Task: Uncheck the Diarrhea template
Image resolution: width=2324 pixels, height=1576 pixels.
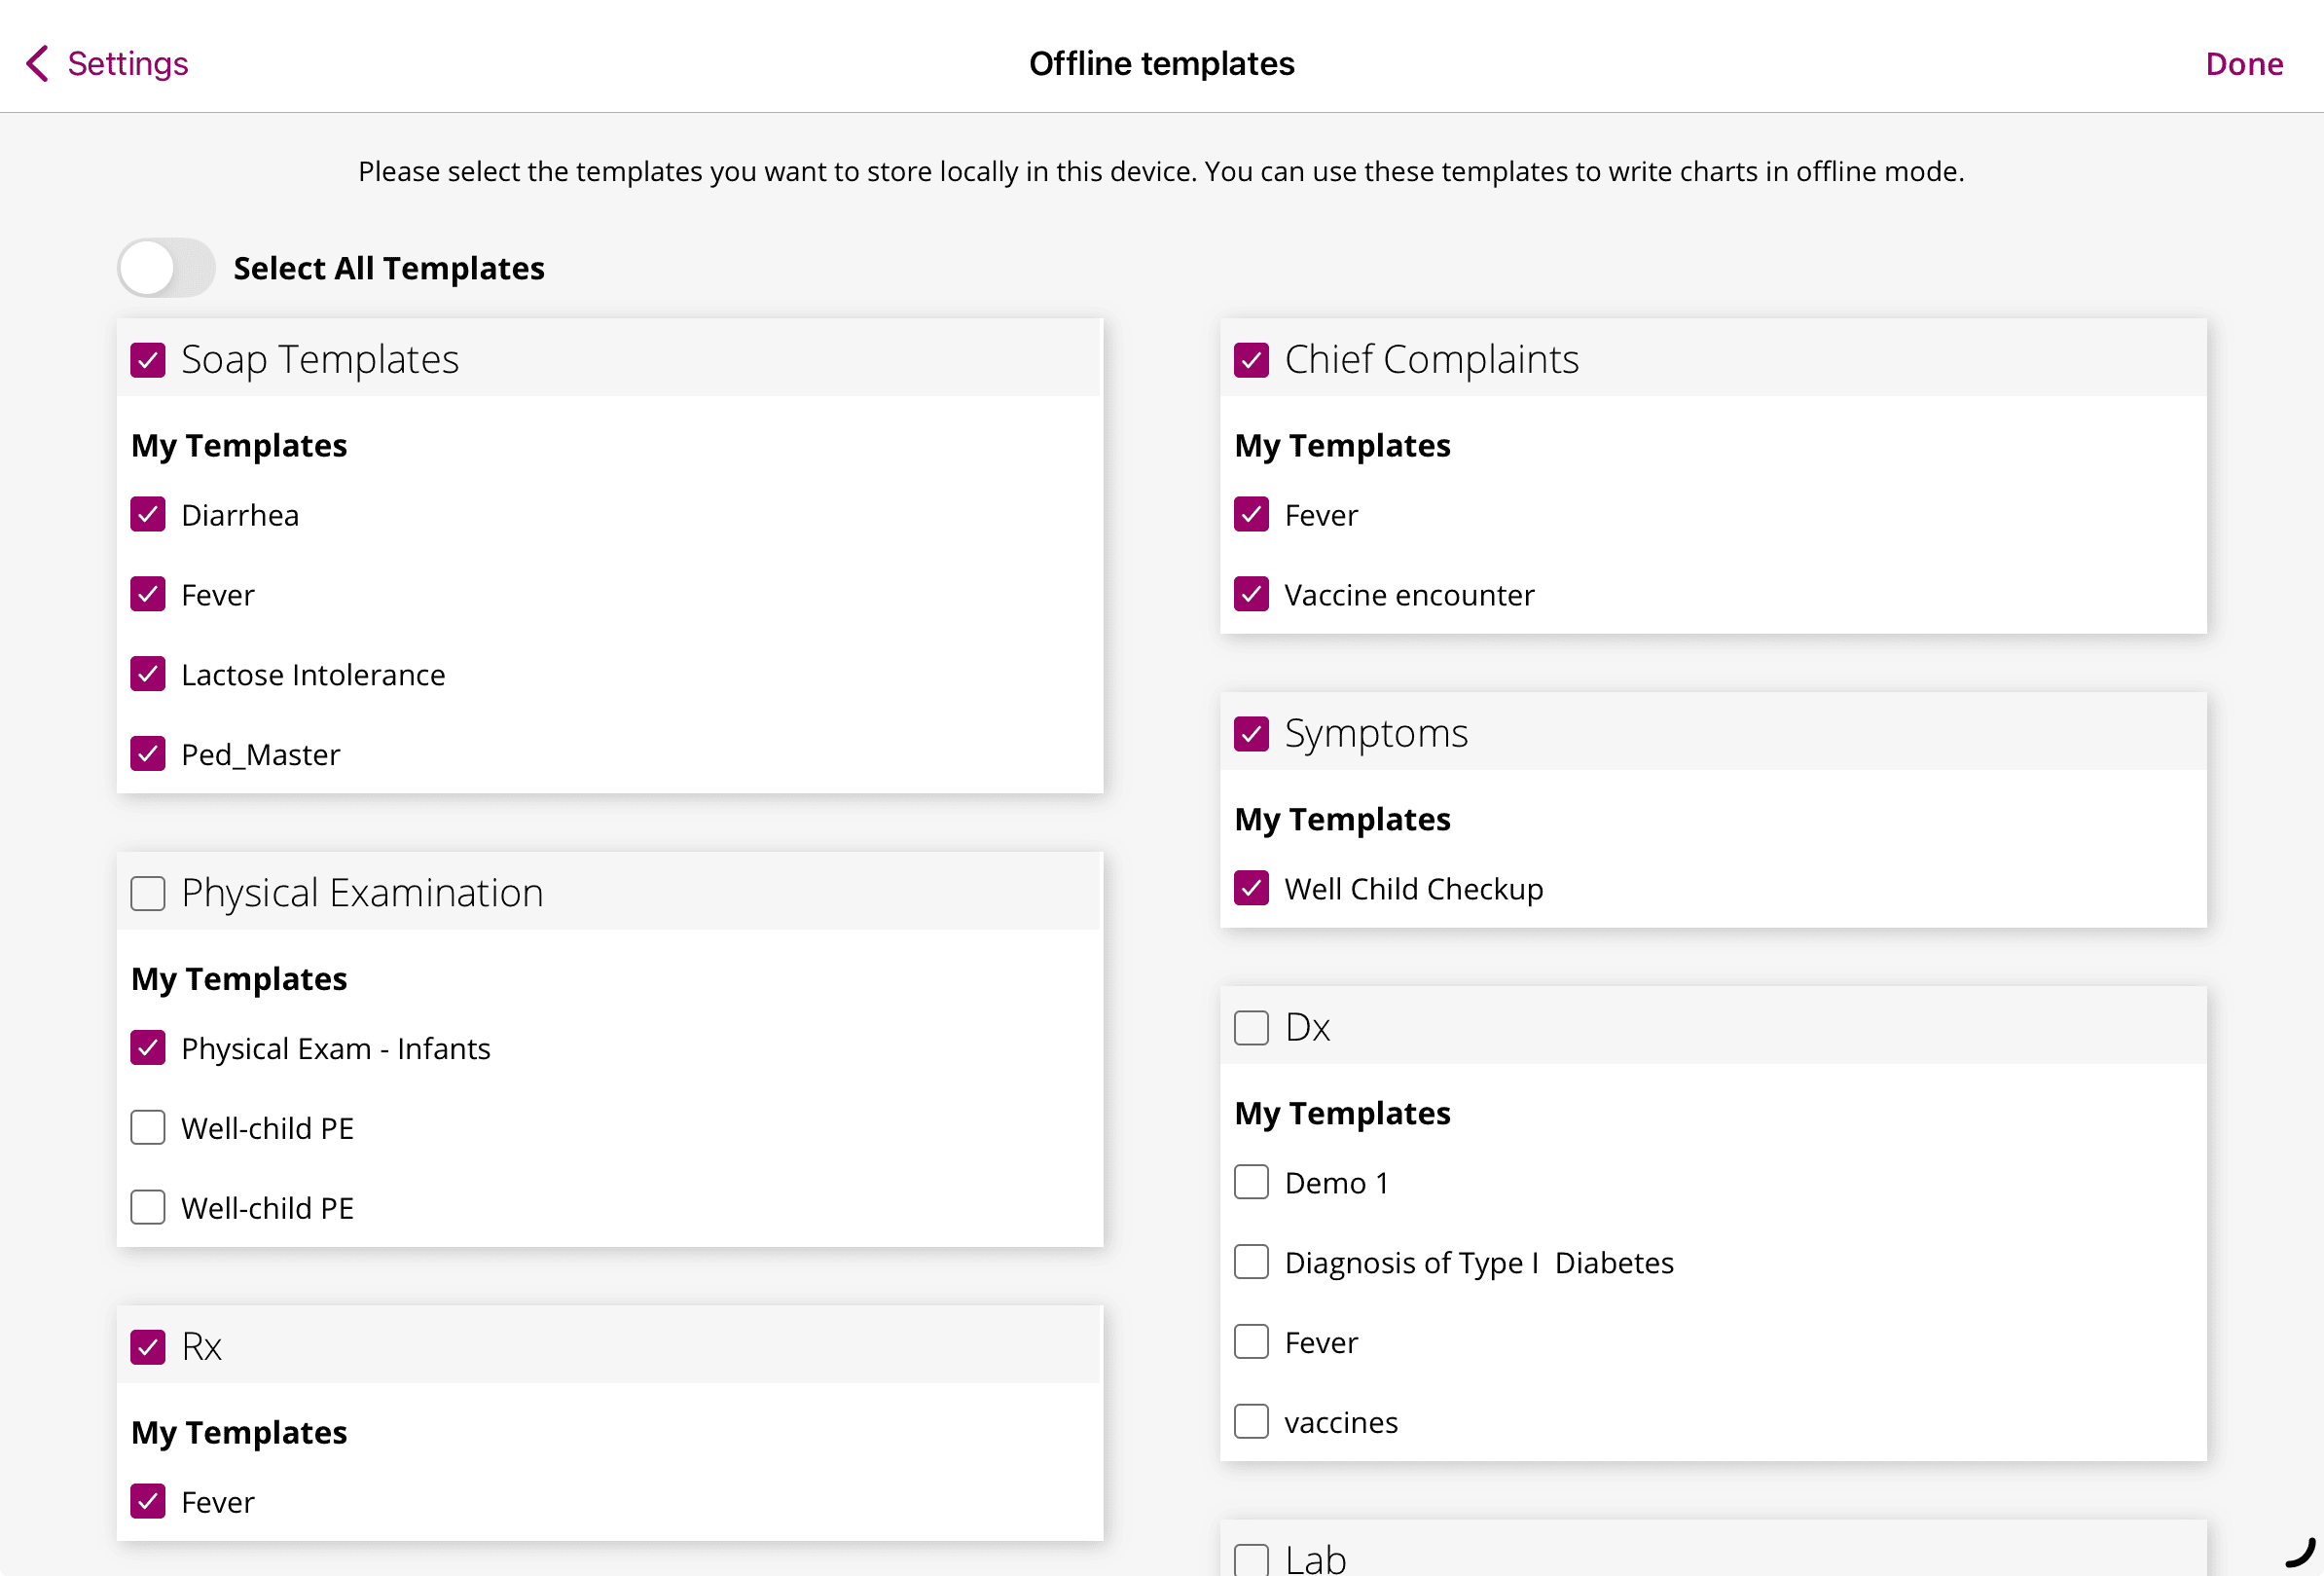Action: click(x=148, y=514)
